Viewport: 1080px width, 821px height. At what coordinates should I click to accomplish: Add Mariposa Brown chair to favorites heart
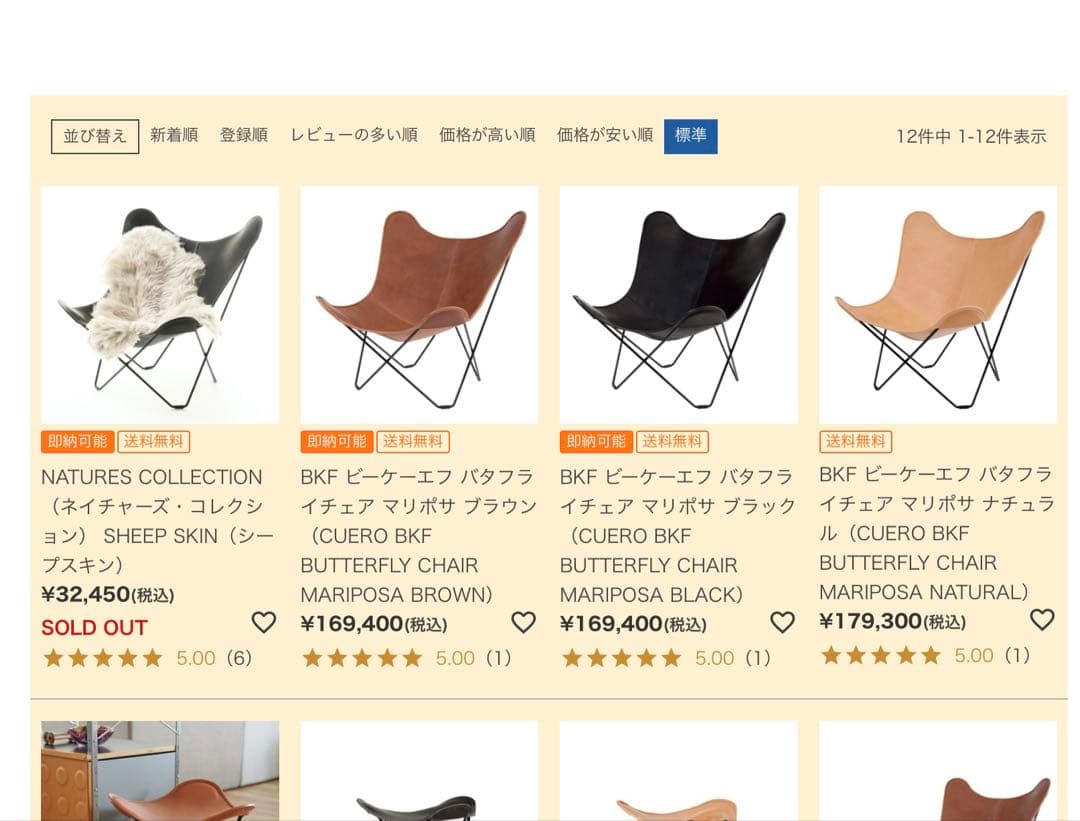(x=523, y=622)
